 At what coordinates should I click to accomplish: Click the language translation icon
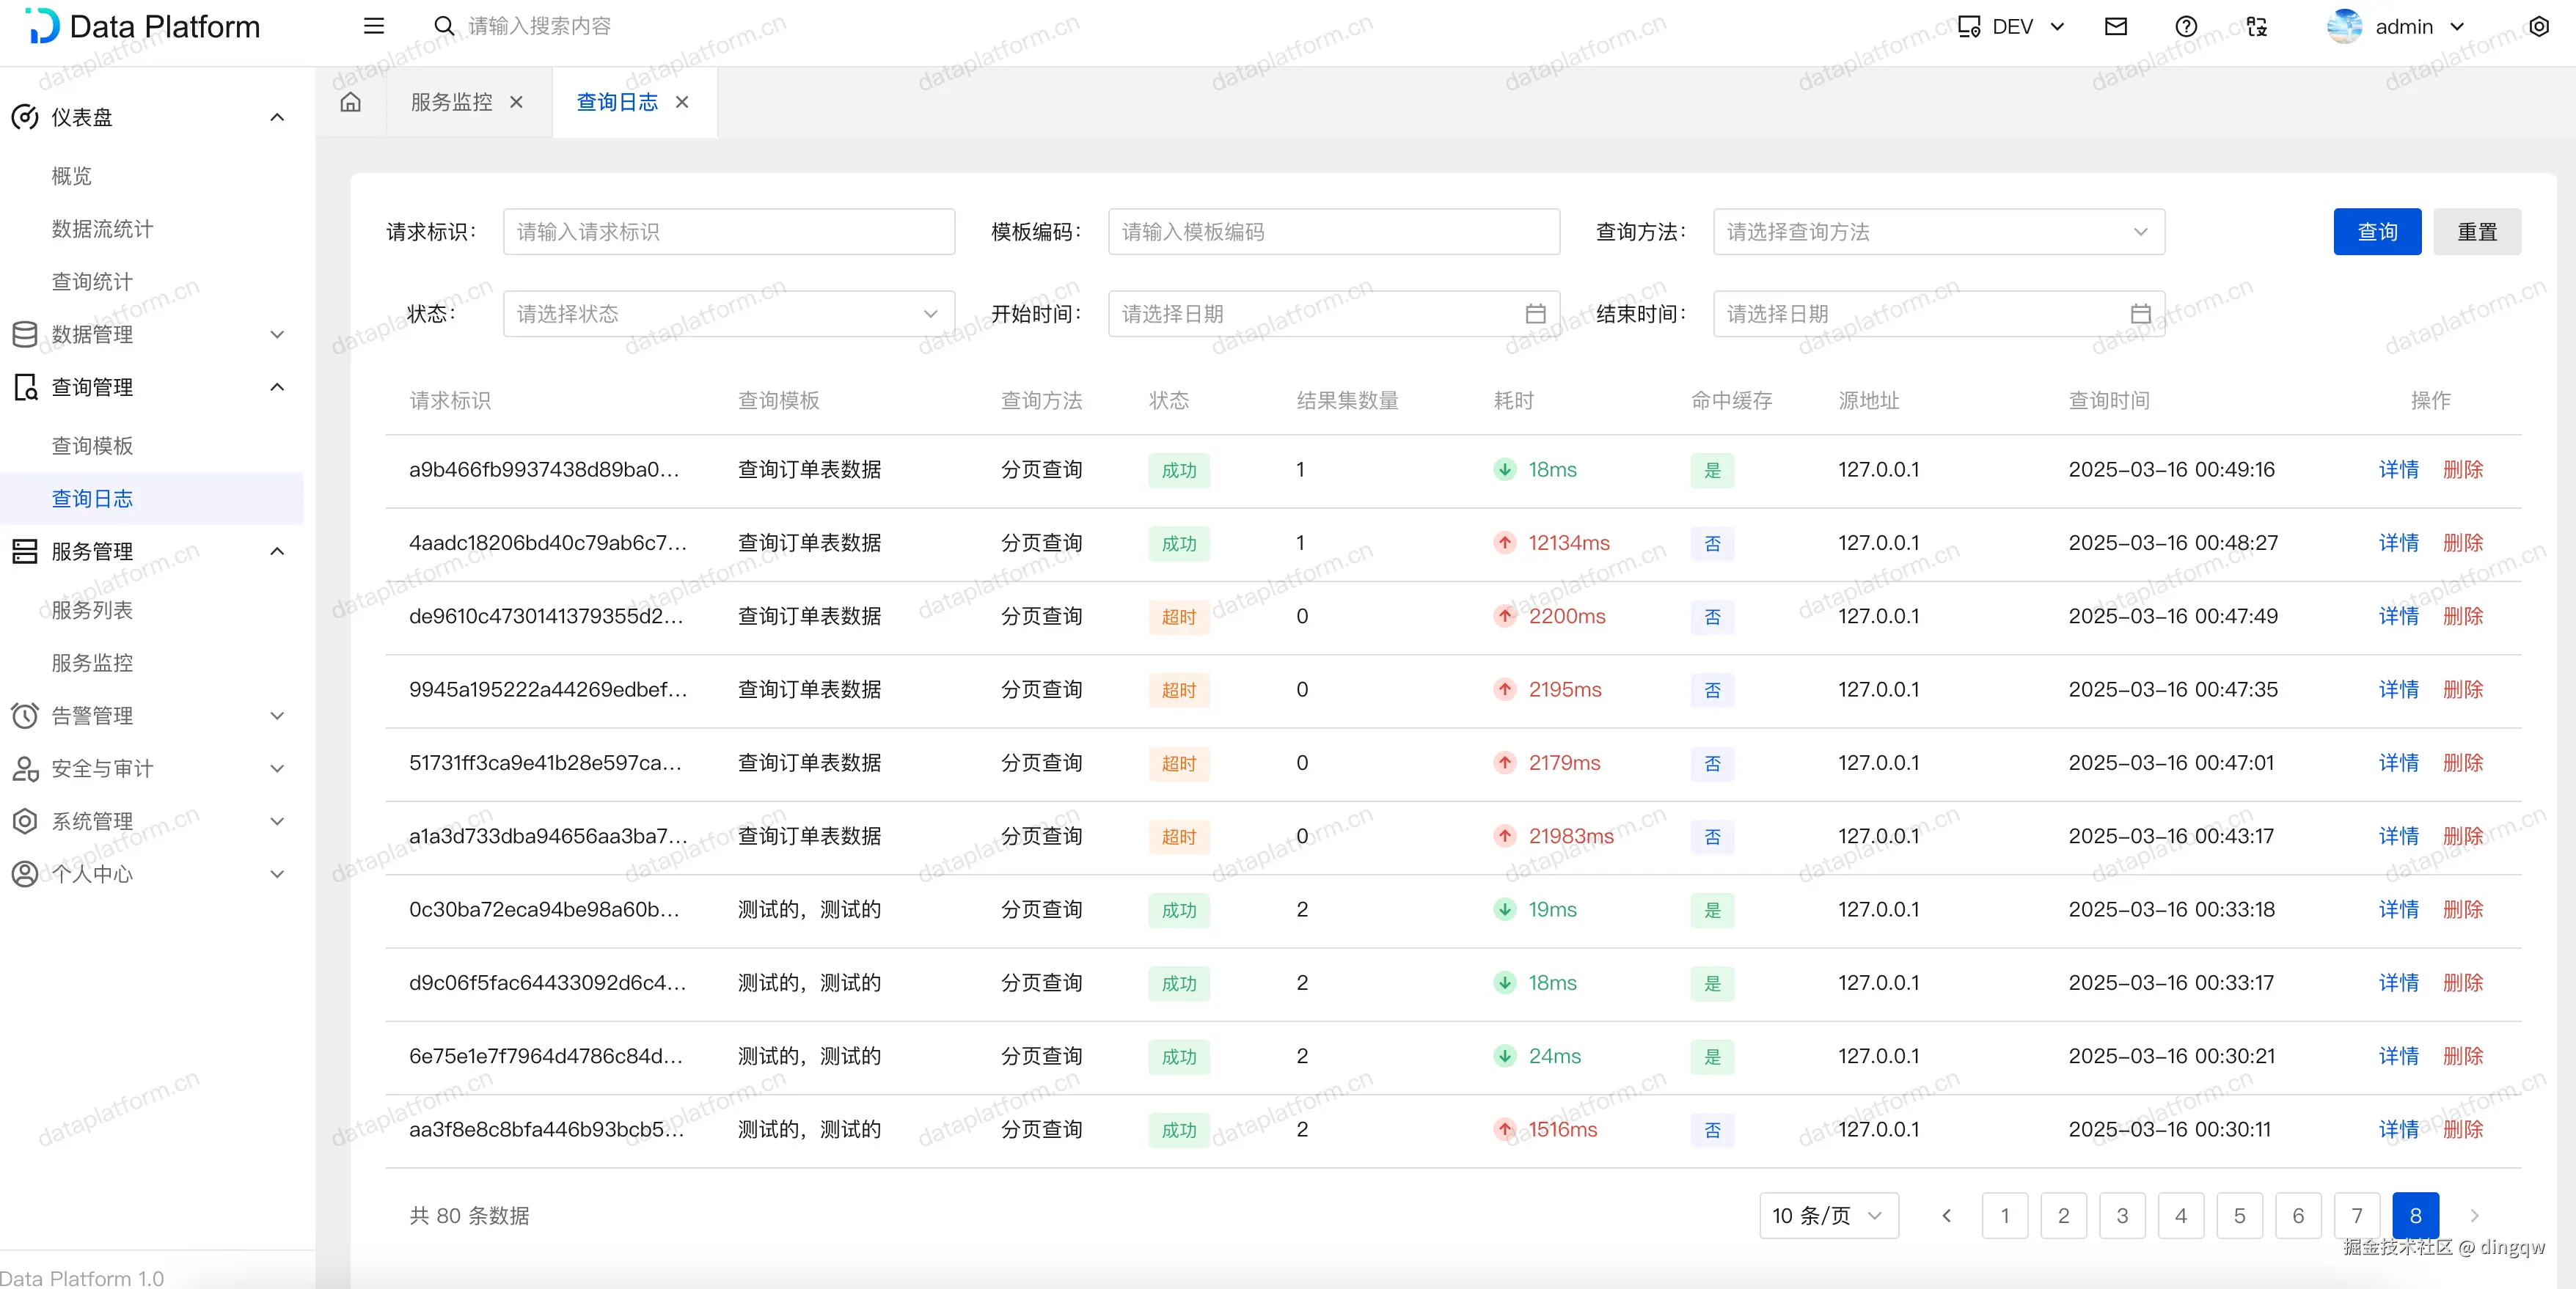tap(2256, 27)
